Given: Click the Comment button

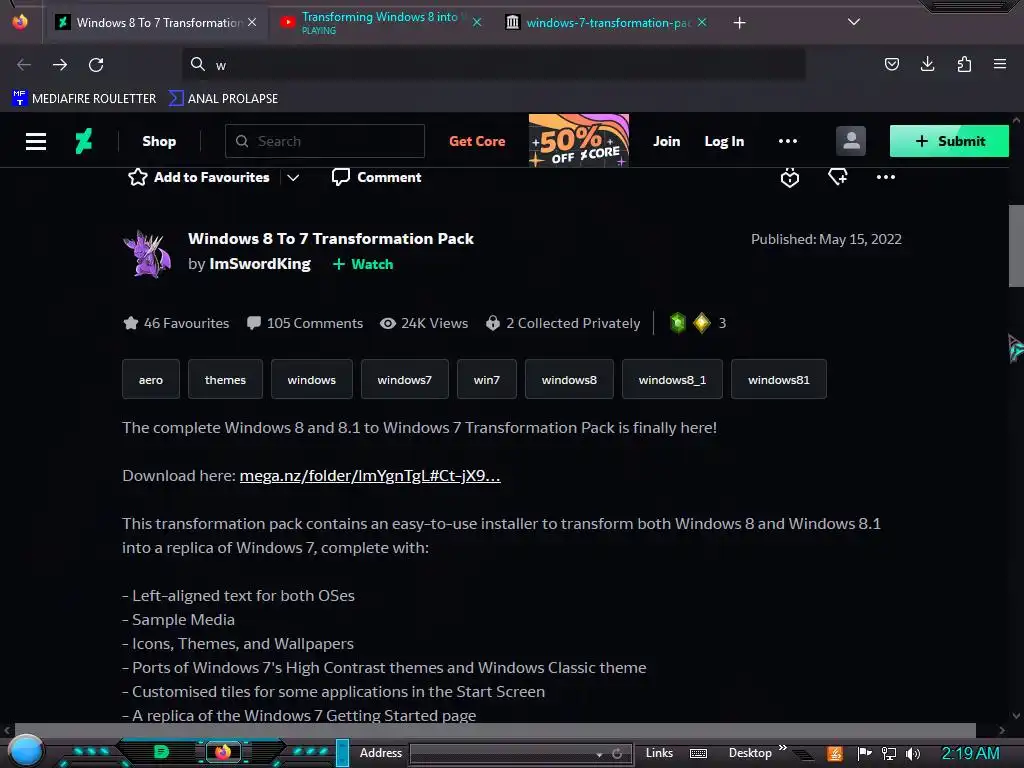Looking at the screenshot, I should tap(376, 177).
